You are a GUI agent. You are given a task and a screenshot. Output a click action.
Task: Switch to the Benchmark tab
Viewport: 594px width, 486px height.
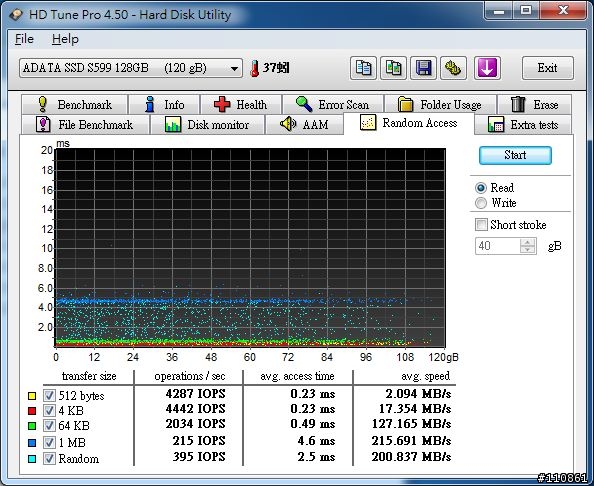coord(75,104)
